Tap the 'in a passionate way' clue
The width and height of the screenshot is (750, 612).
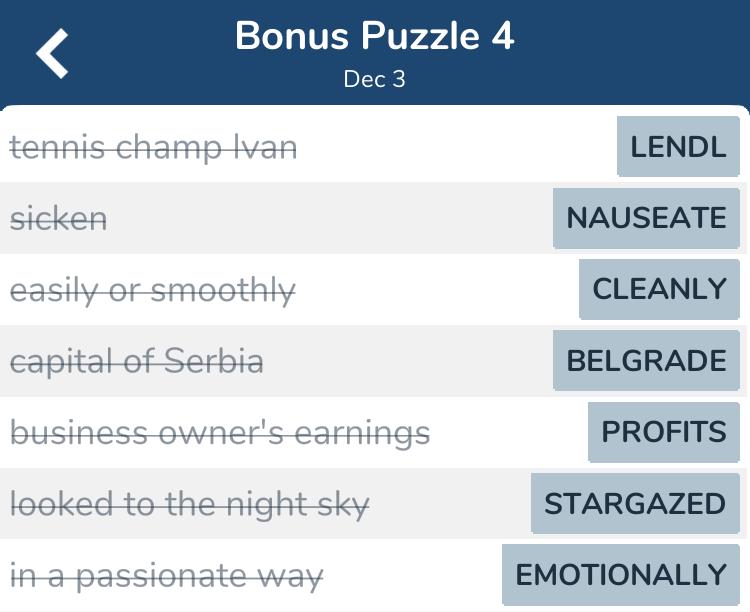click(x=166, y=576)
